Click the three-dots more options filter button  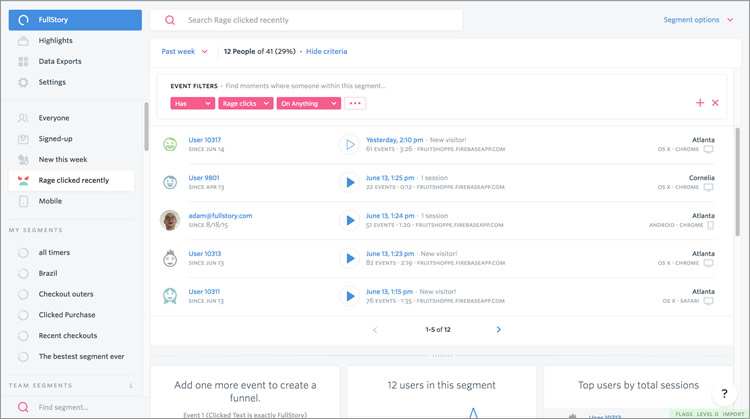click(x=355, y=103)
